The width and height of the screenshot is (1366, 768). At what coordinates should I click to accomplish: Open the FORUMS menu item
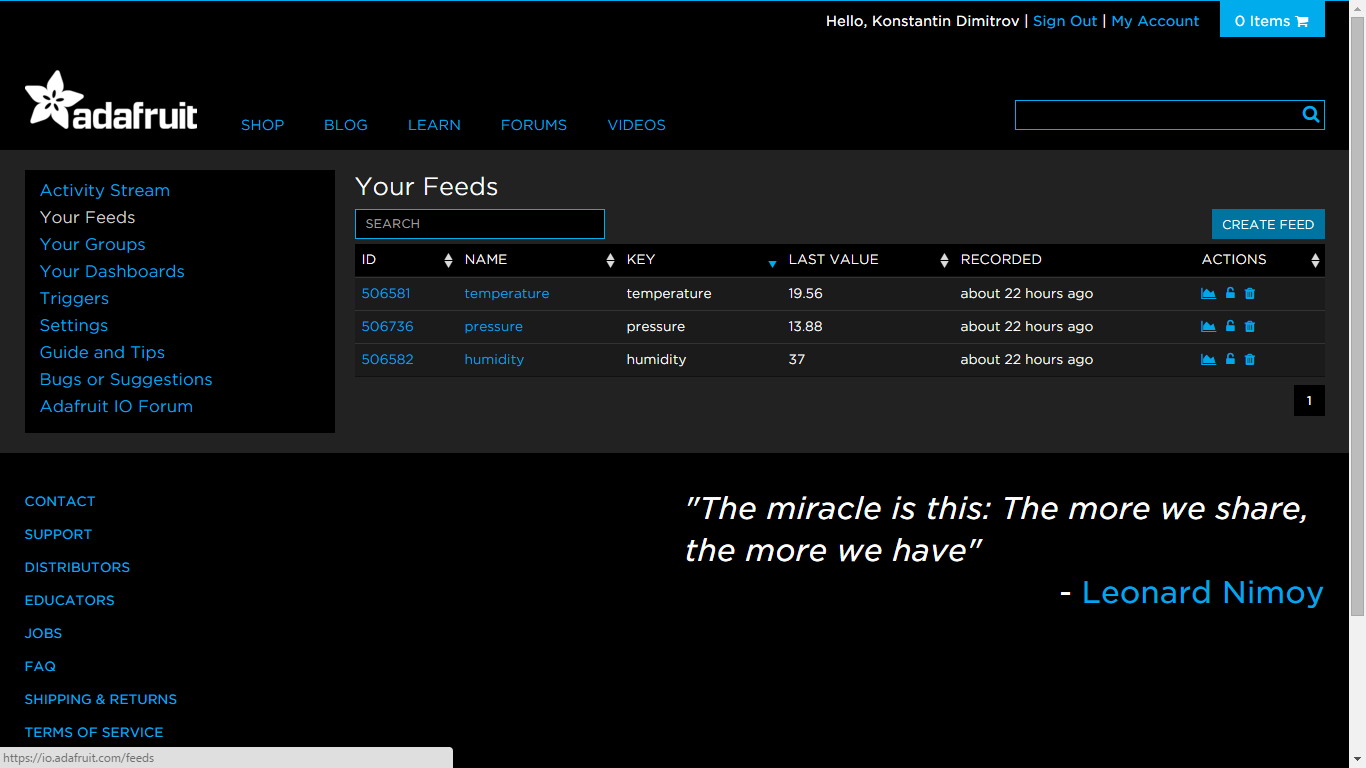[x=533, y=125]
